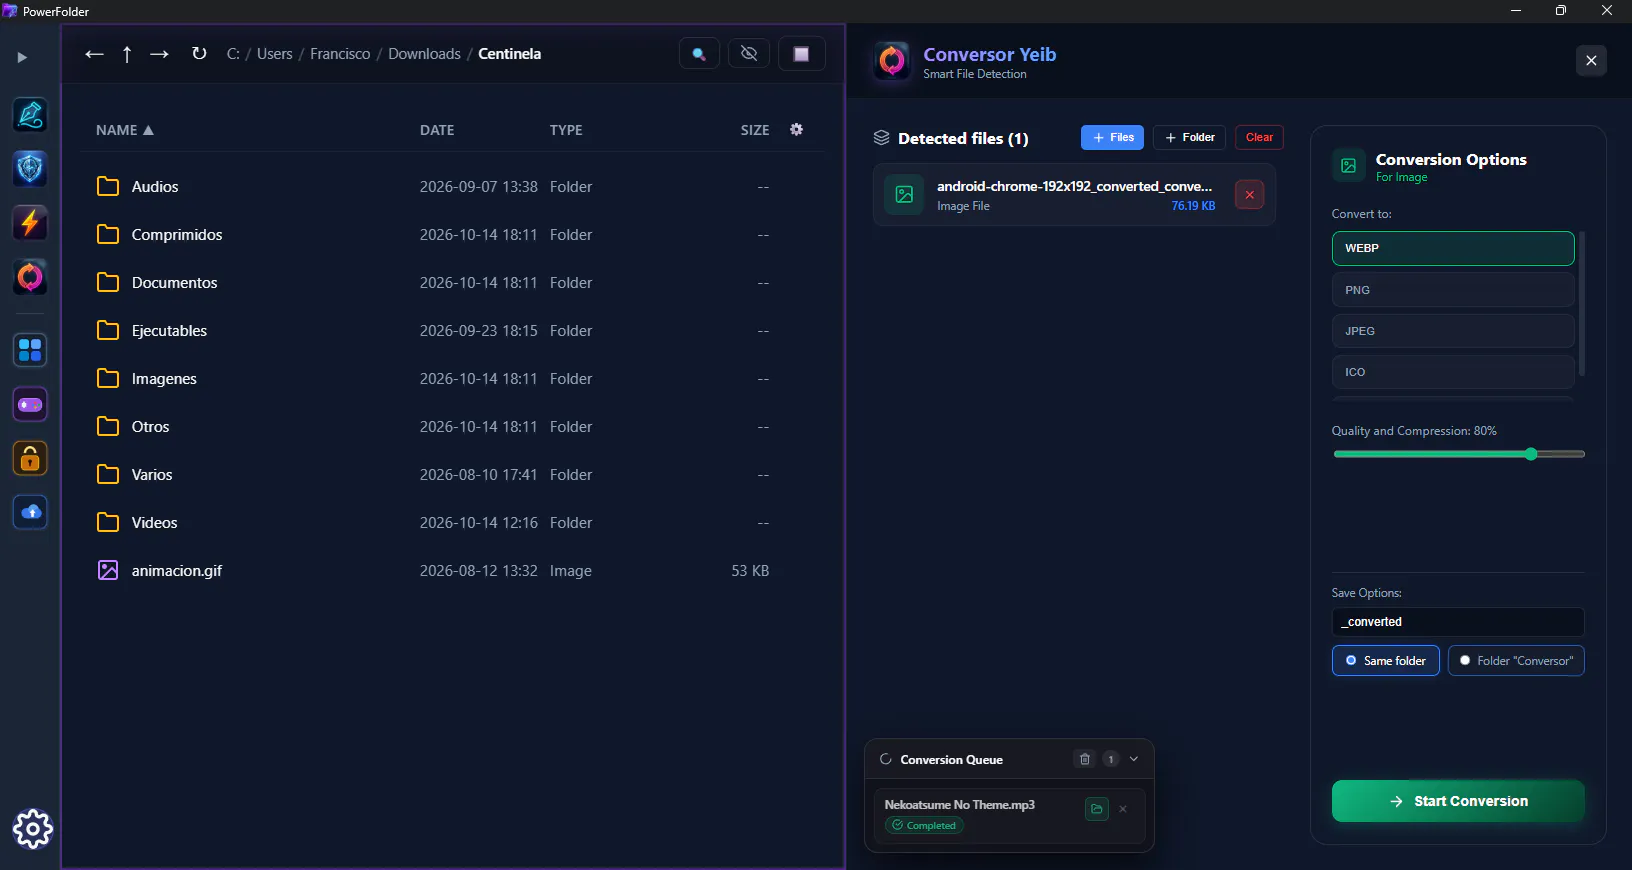Open the Conversor Yeib sidebar icon
Image resolution: width=1632 pixels, height=870 pixels.
click(30, 277)
